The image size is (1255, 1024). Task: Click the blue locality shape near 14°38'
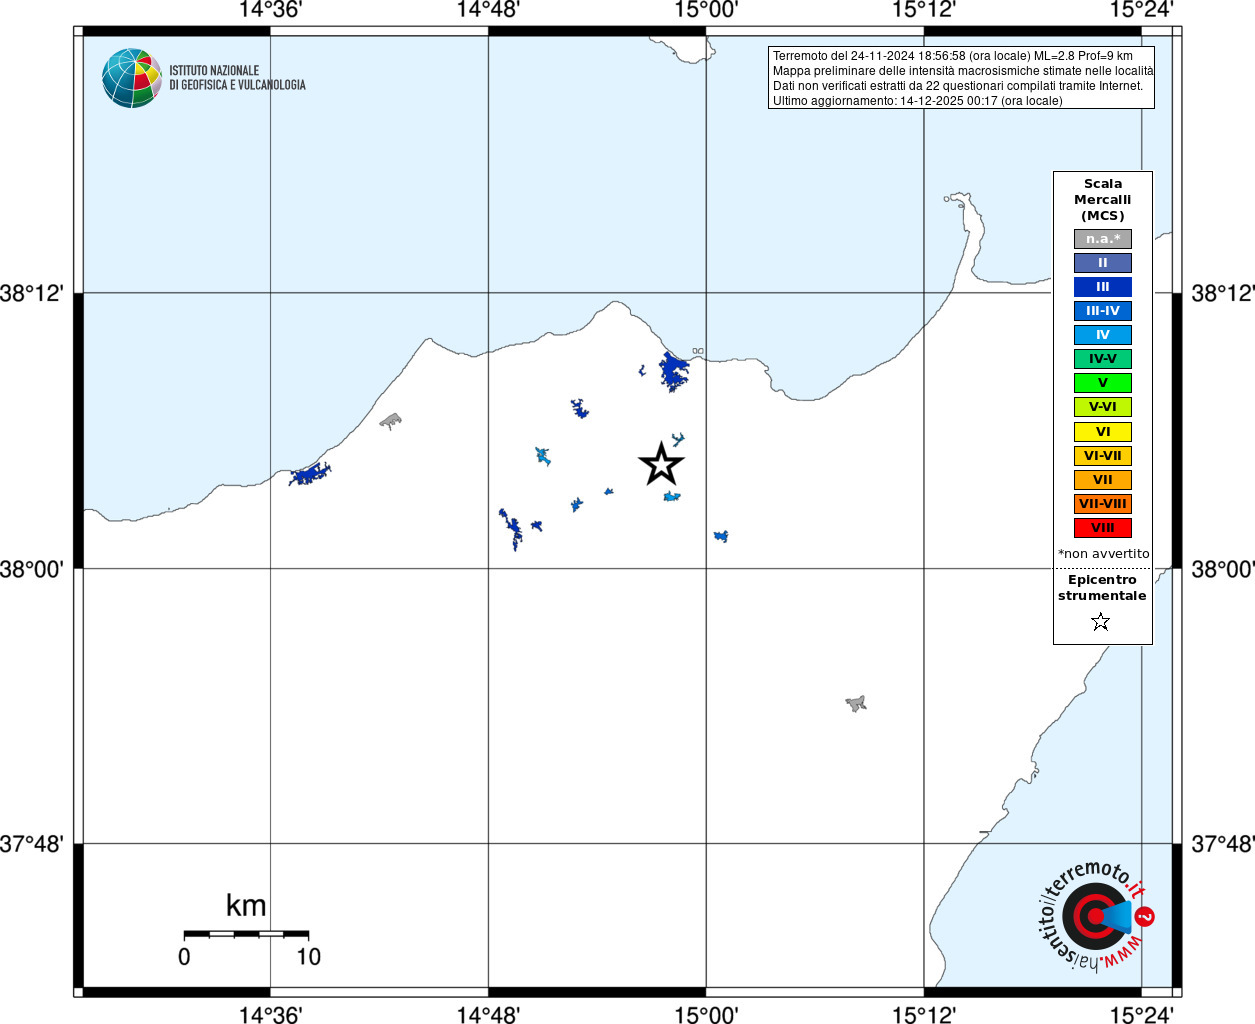310,474
